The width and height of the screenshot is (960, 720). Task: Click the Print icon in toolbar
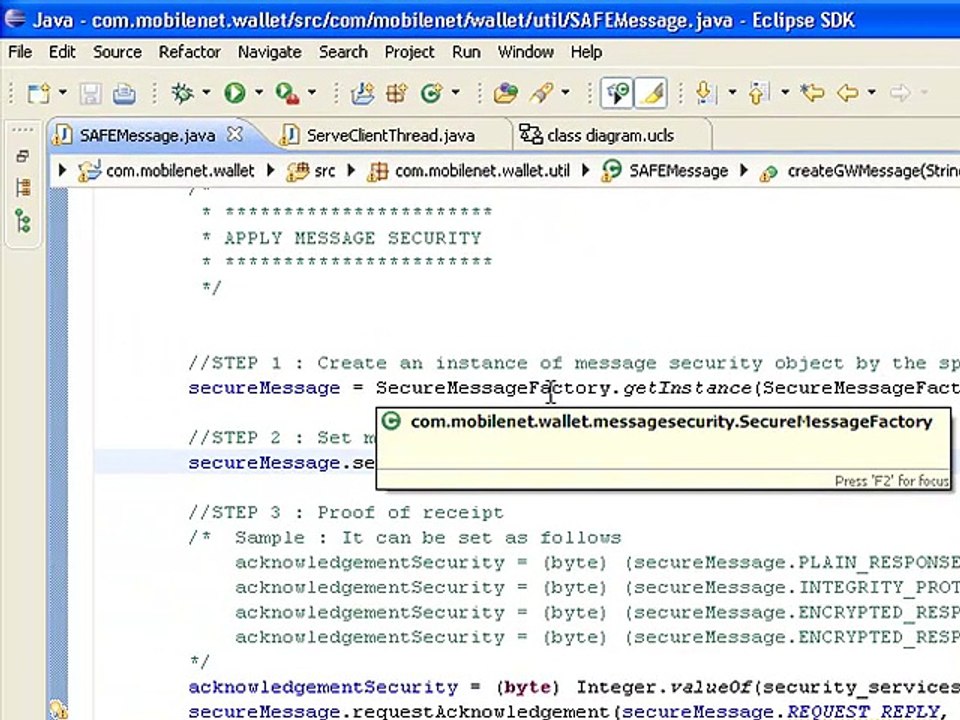click(x=123, y=94)
